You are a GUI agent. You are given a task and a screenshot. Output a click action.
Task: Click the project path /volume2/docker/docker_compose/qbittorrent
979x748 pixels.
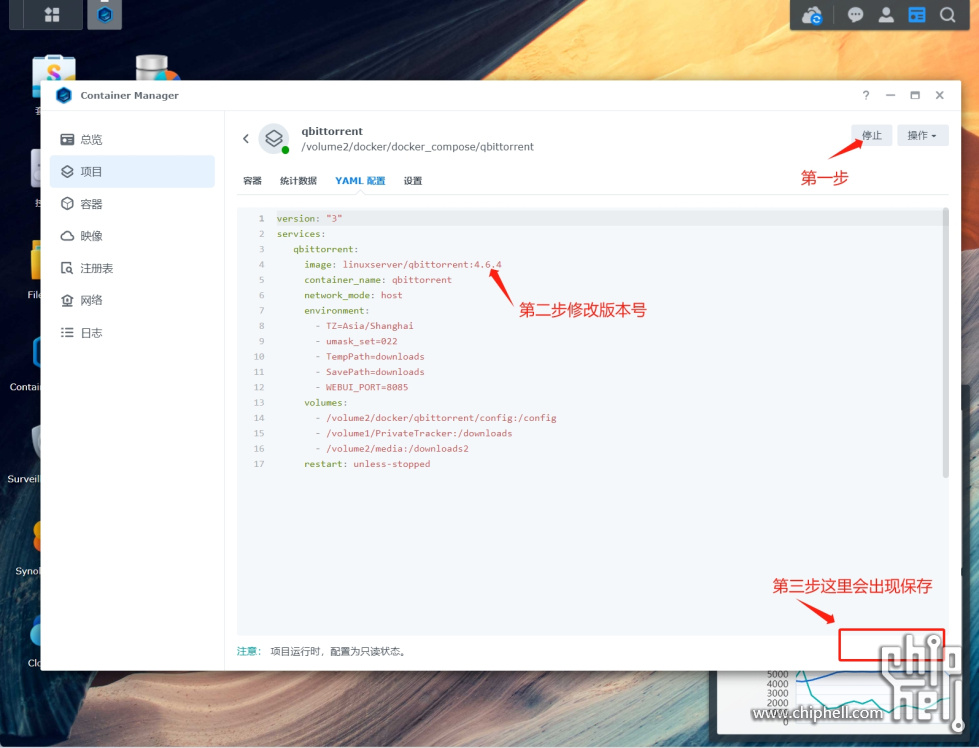pos(418,147)
